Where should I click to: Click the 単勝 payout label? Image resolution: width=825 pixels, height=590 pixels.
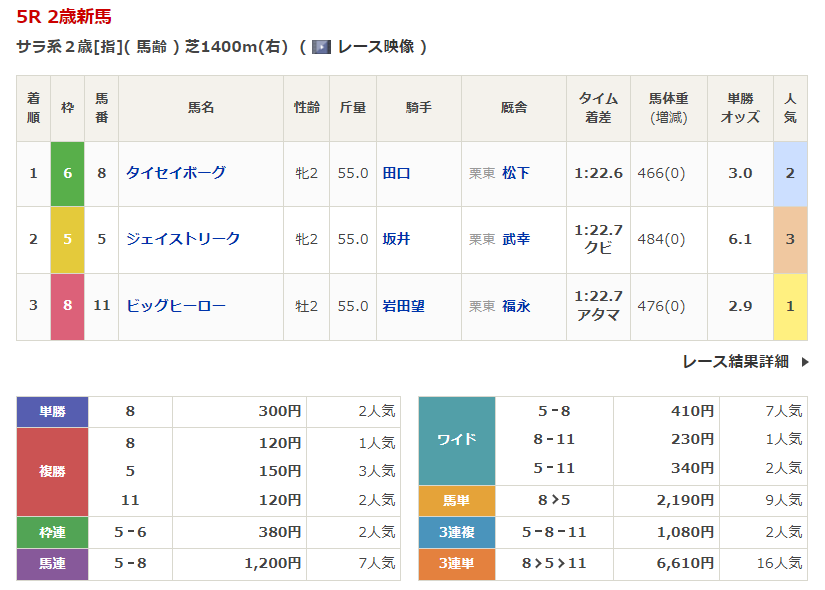coord(52,412)
